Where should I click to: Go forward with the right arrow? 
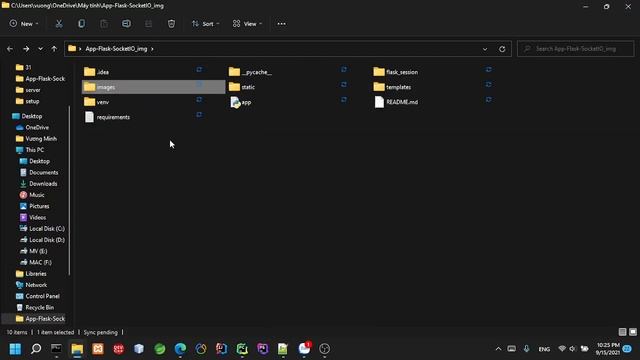pos(26,49)
